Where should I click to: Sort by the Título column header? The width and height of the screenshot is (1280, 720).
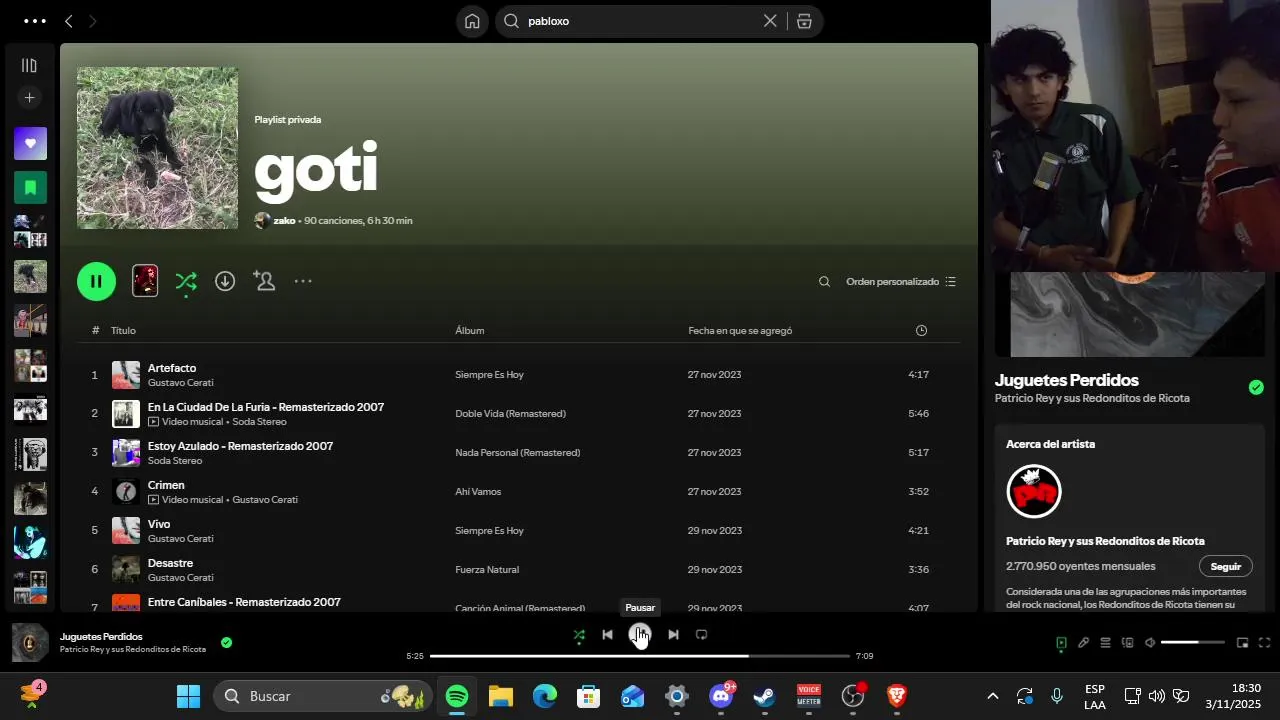(x=123, y=330)
